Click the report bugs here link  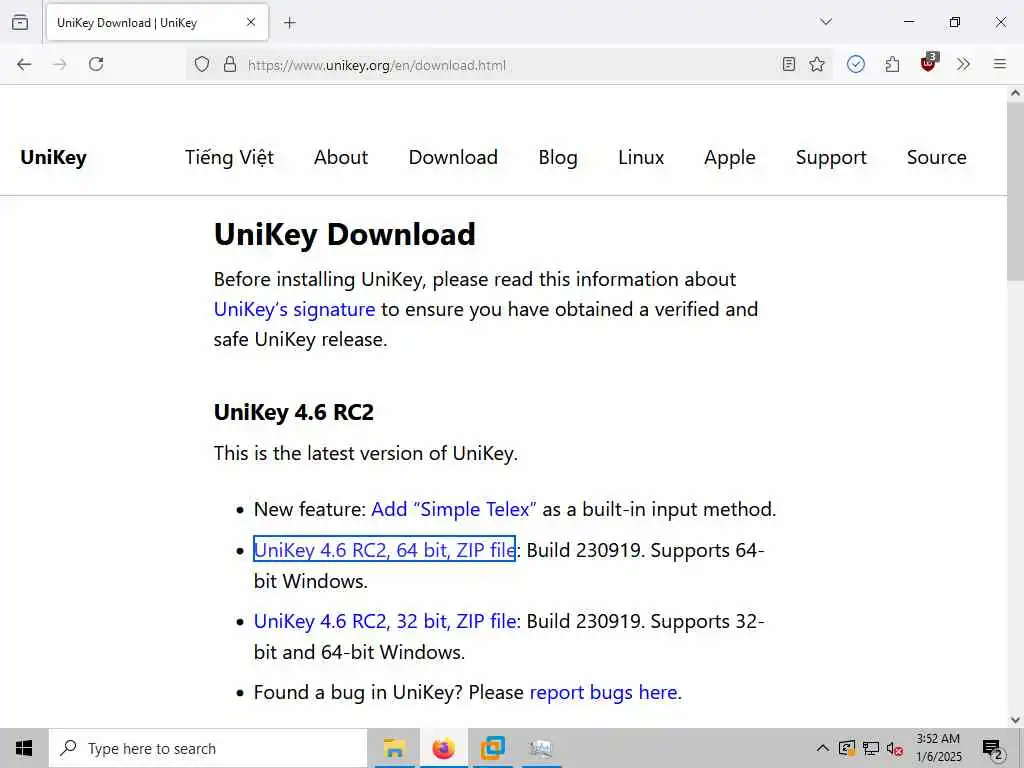coord(603,692)
